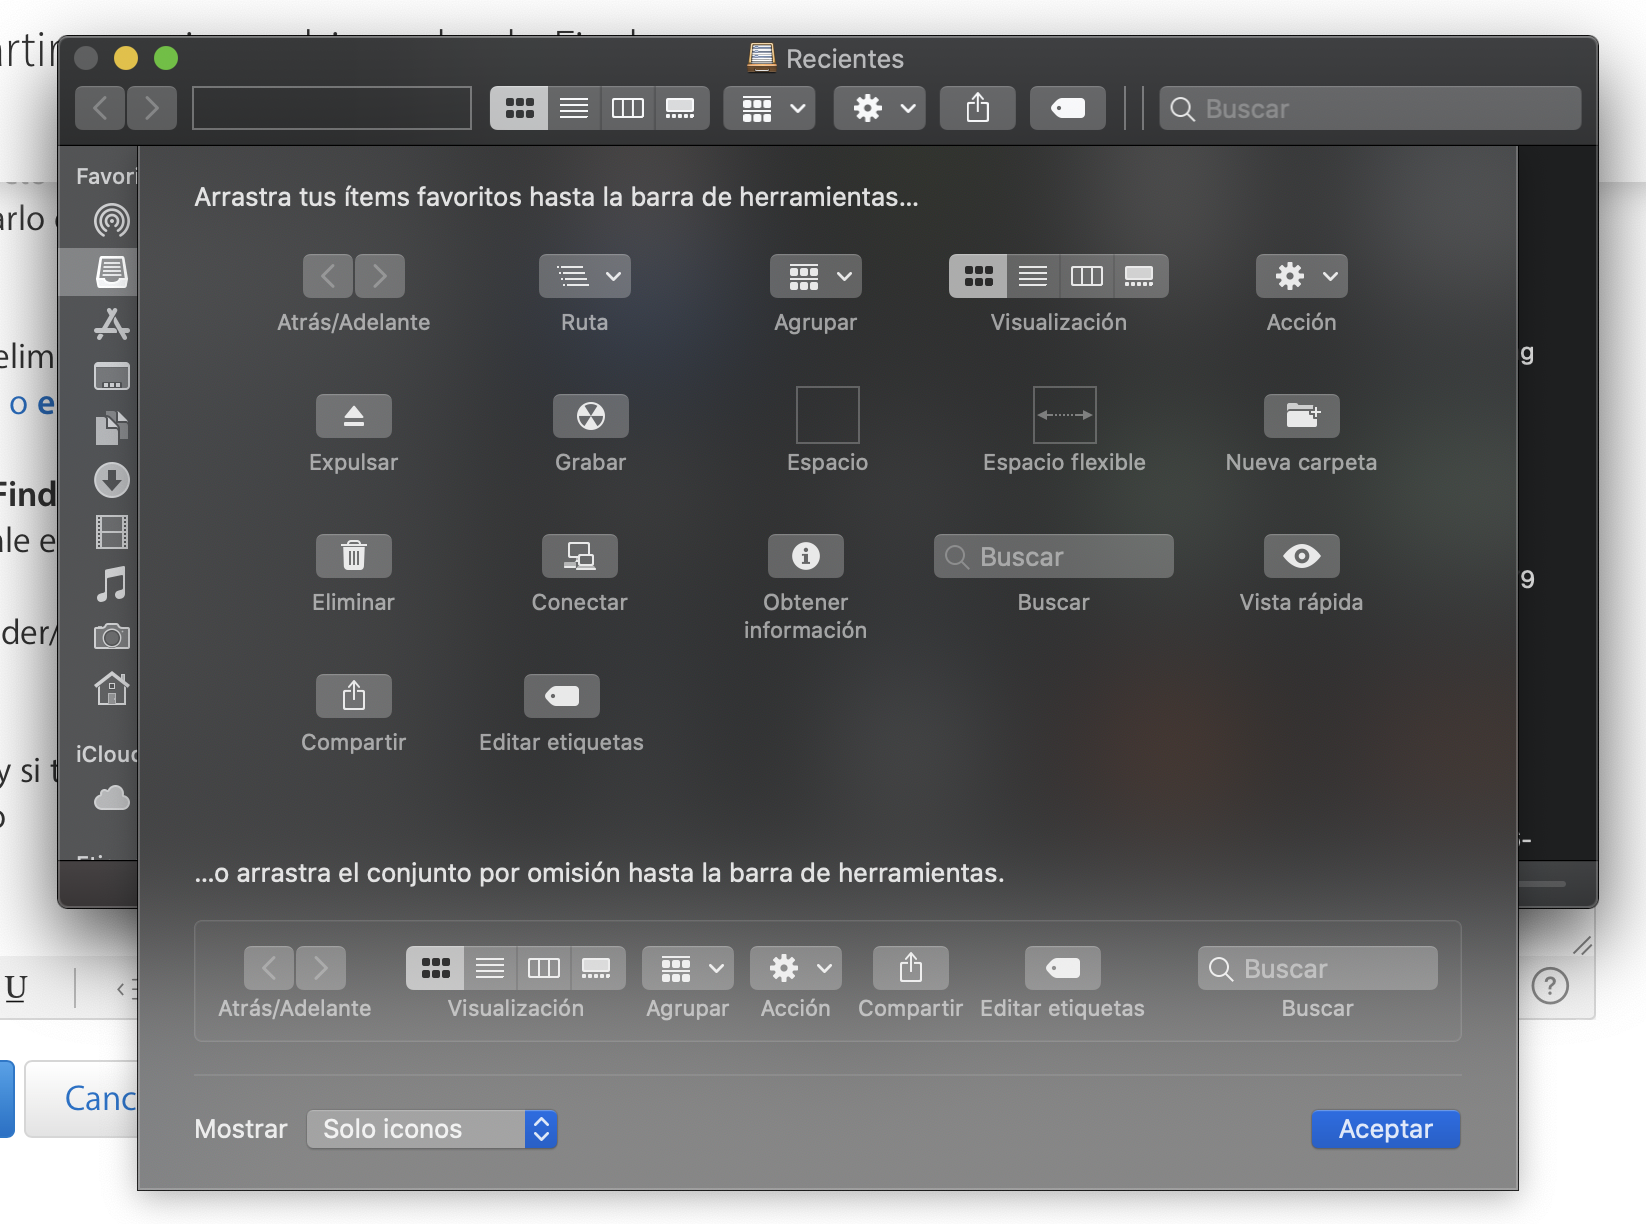
Task: Open Downloads in the Finder sidebar
Action: click(111, 480)
